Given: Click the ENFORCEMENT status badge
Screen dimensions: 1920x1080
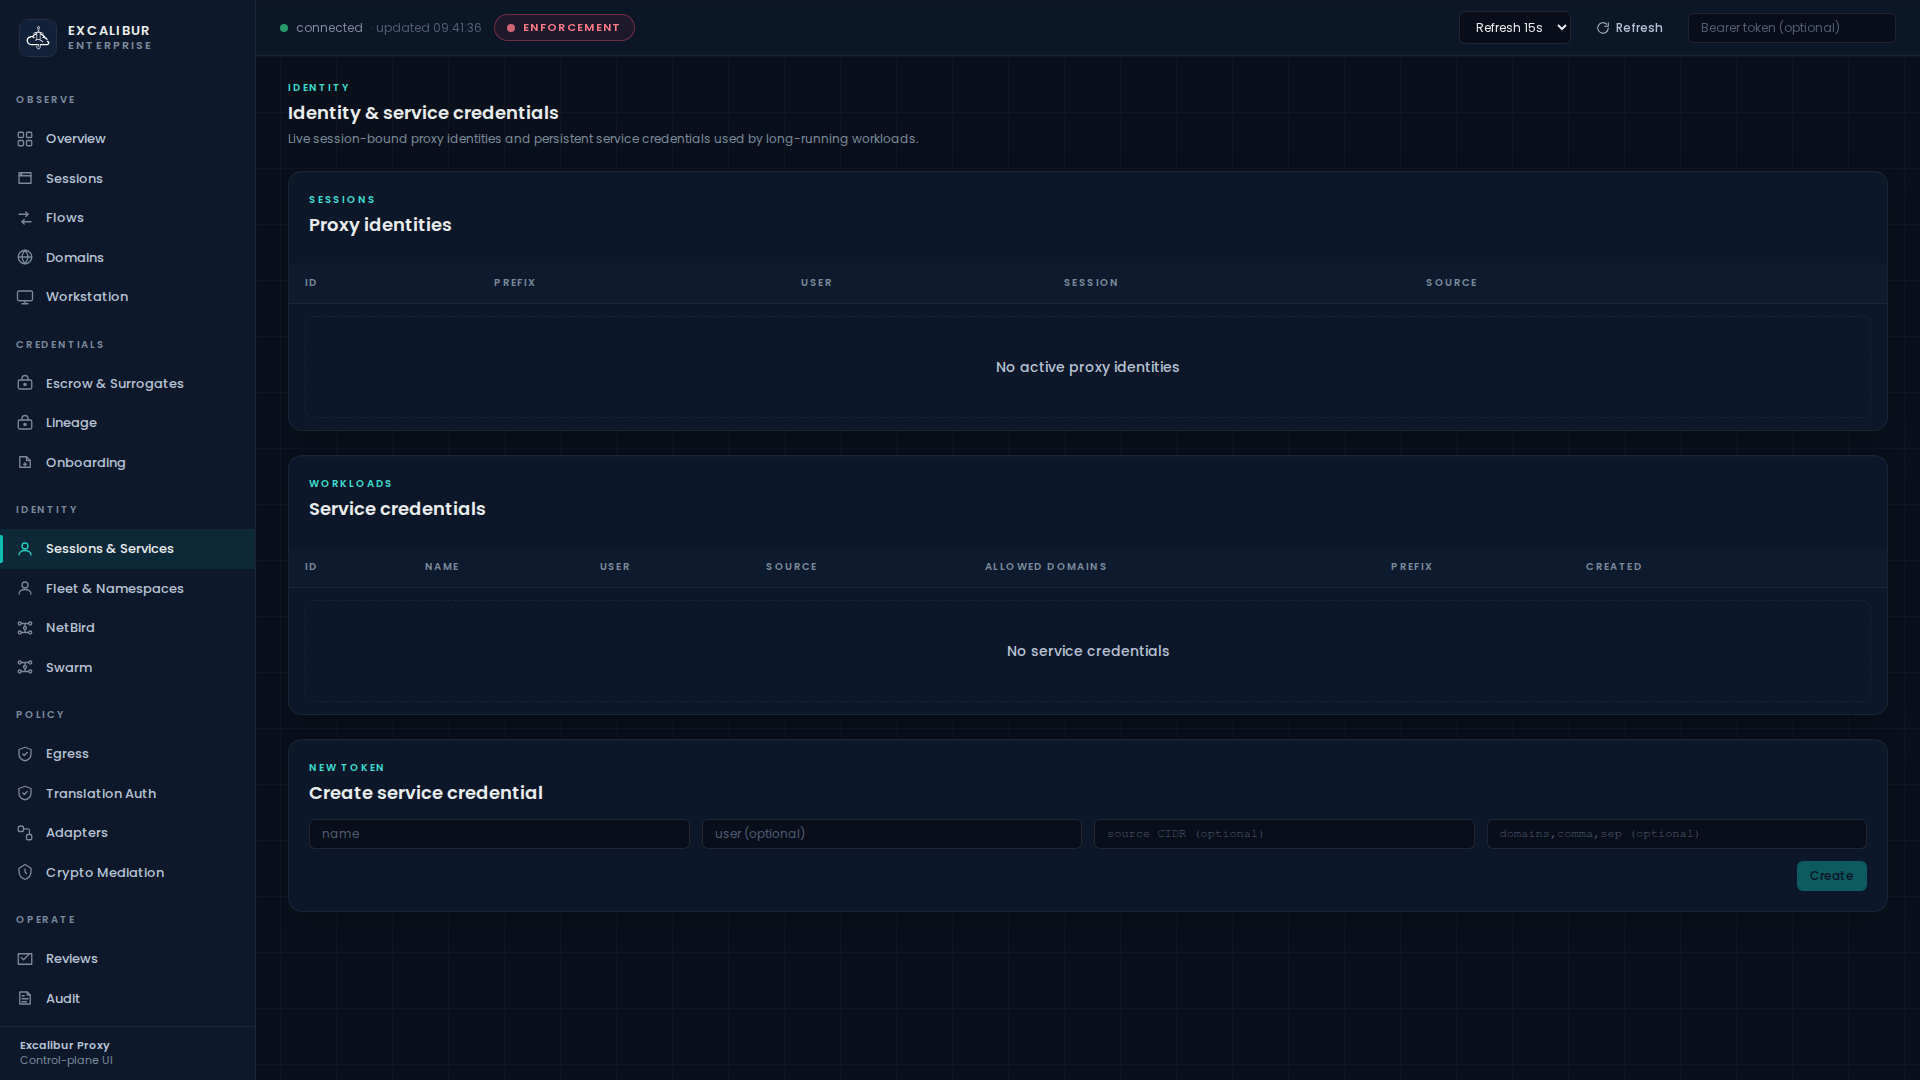Looking at the screenshot, I should [x=564, y=27].
